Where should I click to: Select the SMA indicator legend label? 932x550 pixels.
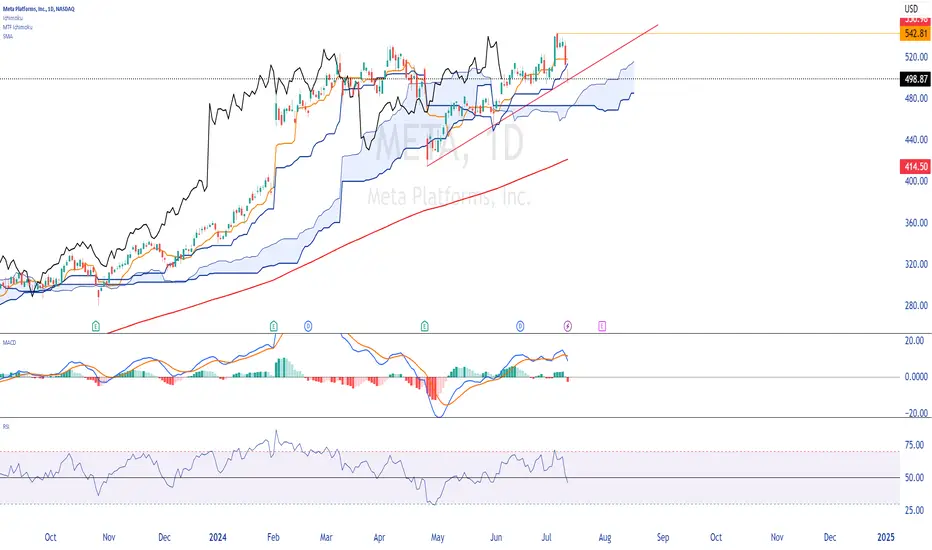[8, 36]
